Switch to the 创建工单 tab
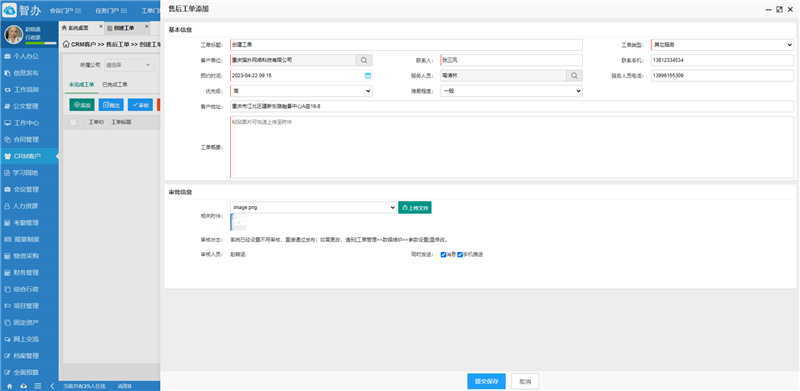Image resolution: width=800 pixels, height=391 pixels. coord(124,28)
